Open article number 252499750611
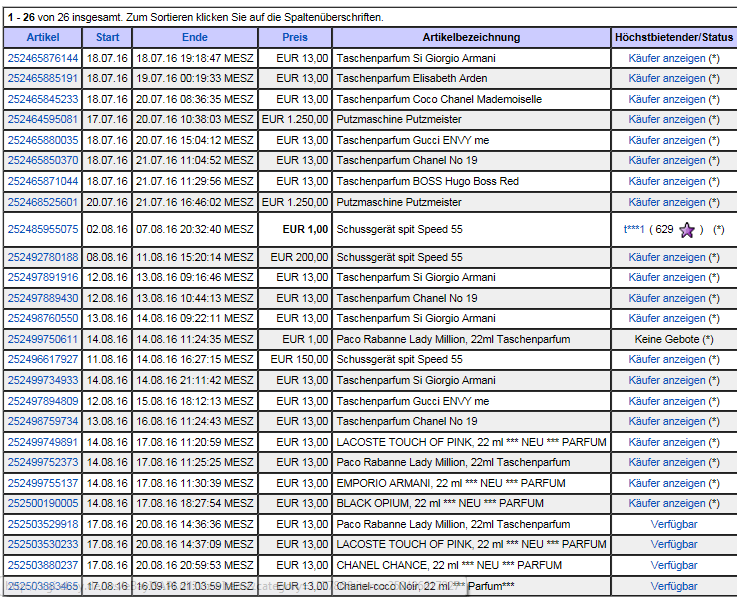 click(x=43, y=339)
